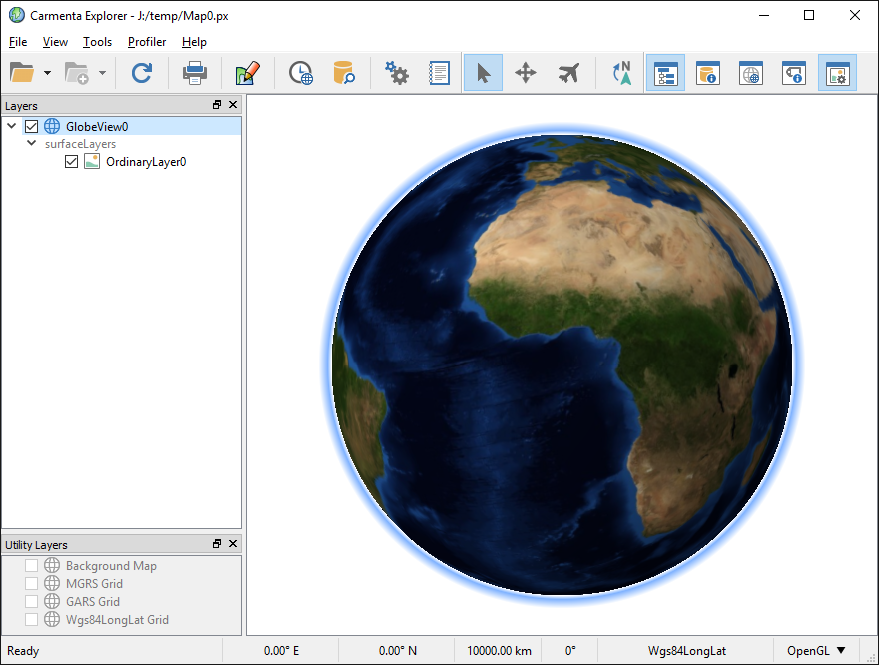Select the arrow pointer tool
This screenshot has height=665, width=879.
(483, 73)
